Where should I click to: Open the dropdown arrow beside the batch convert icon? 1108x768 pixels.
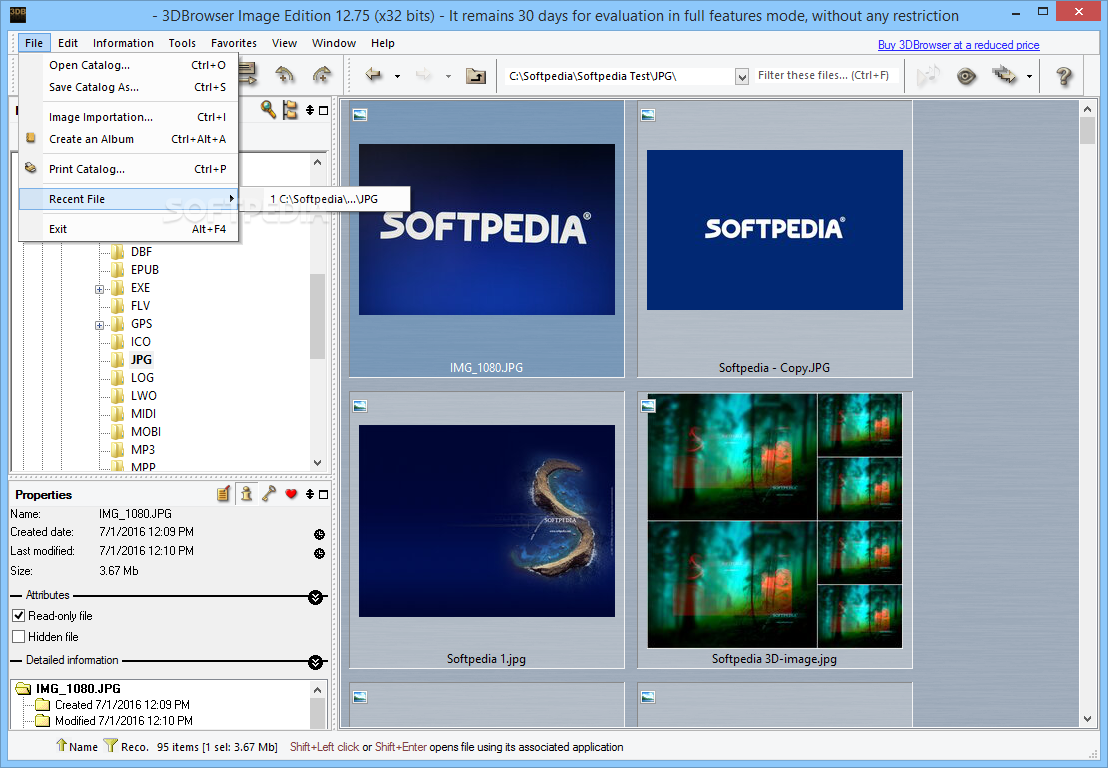click(x=1029, y=76)
